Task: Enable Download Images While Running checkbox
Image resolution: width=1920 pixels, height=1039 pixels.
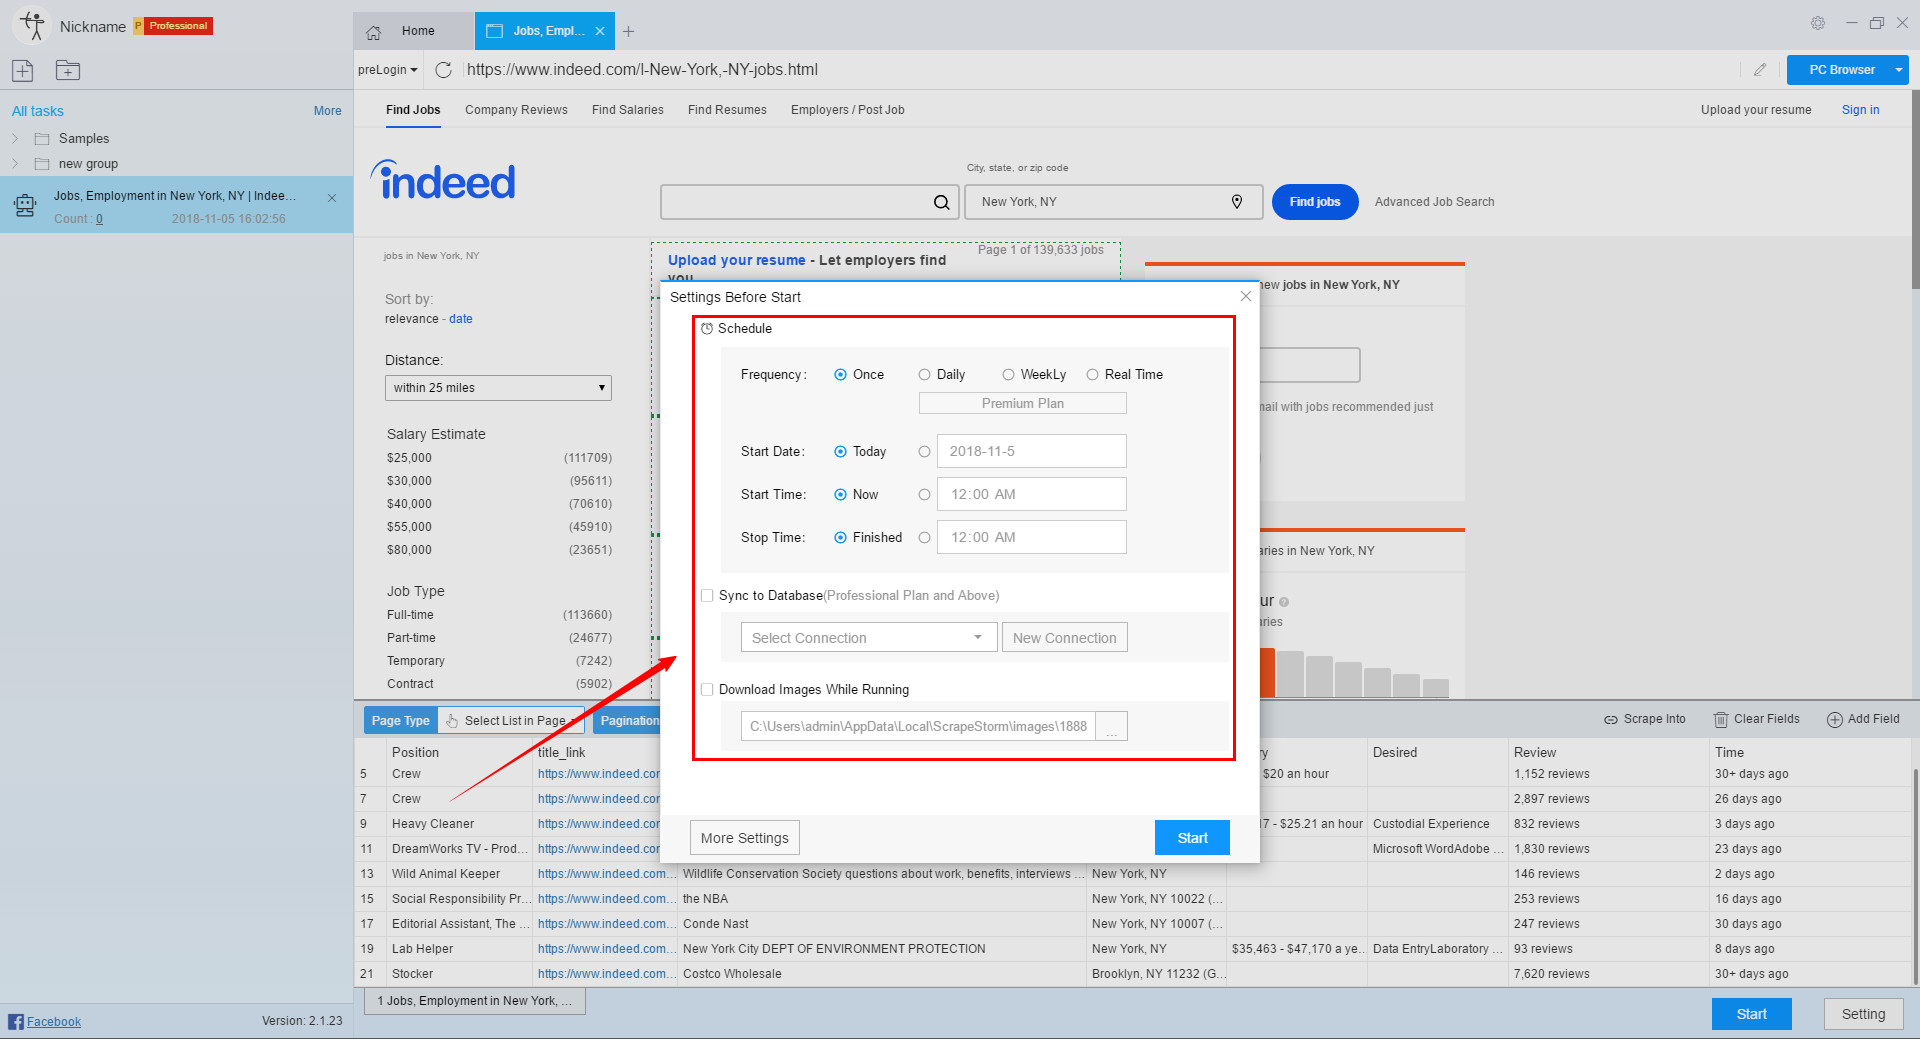Action: click(x=708, y=689)
